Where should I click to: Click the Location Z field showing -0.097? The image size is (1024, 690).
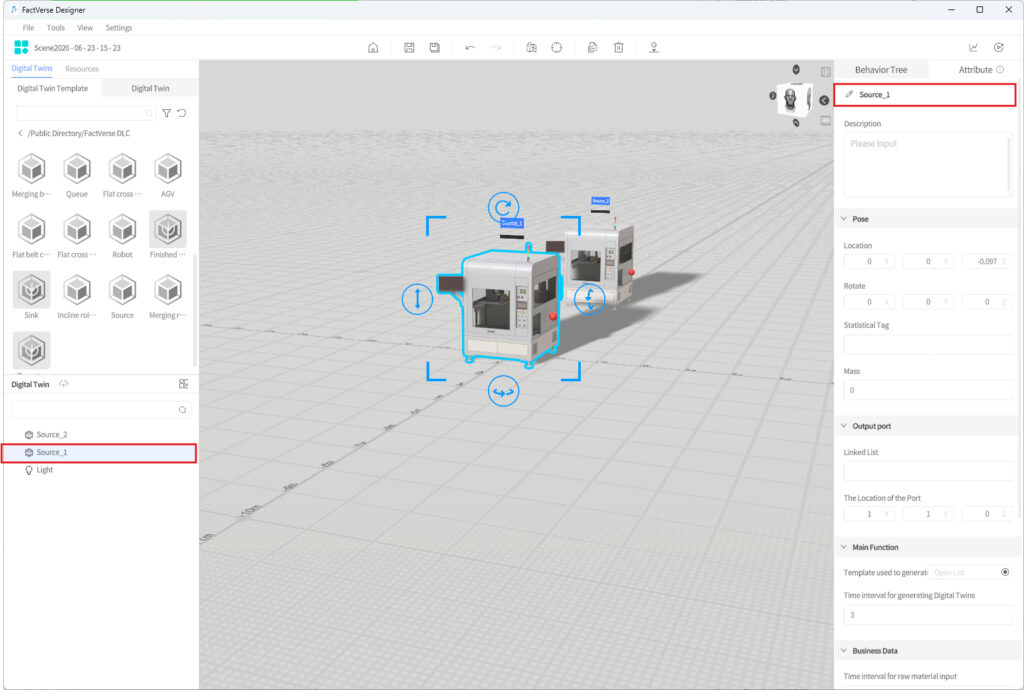[987, 261]
